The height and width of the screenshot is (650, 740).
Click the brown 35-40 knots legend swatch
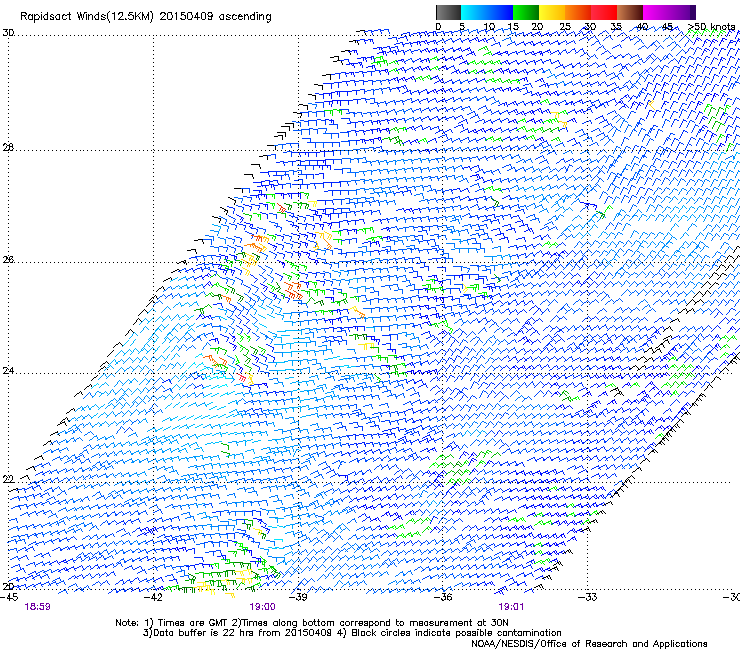click(630, 12)
